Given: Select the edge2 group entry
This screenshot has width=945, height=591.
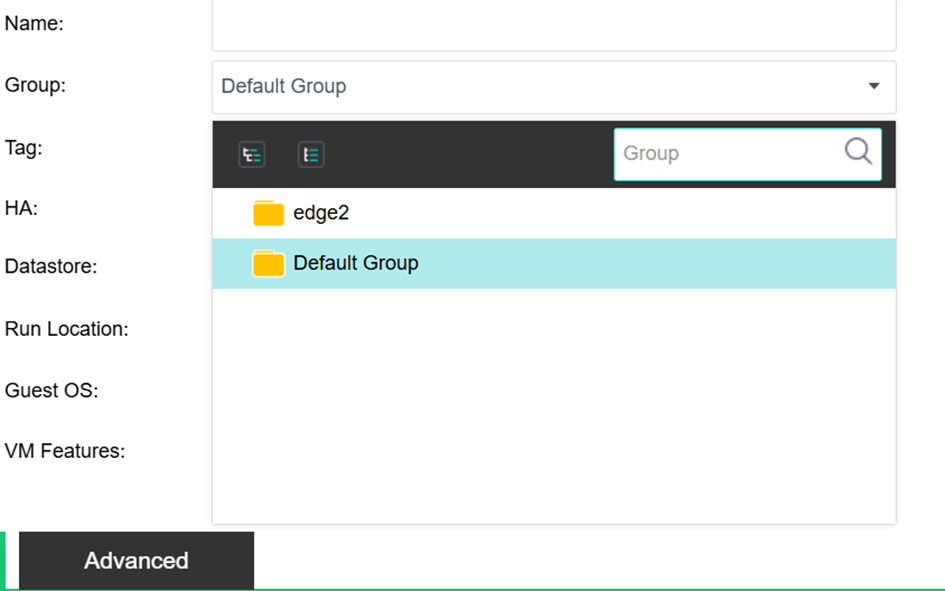Looking at the screenshot, I should click(321, 213).
